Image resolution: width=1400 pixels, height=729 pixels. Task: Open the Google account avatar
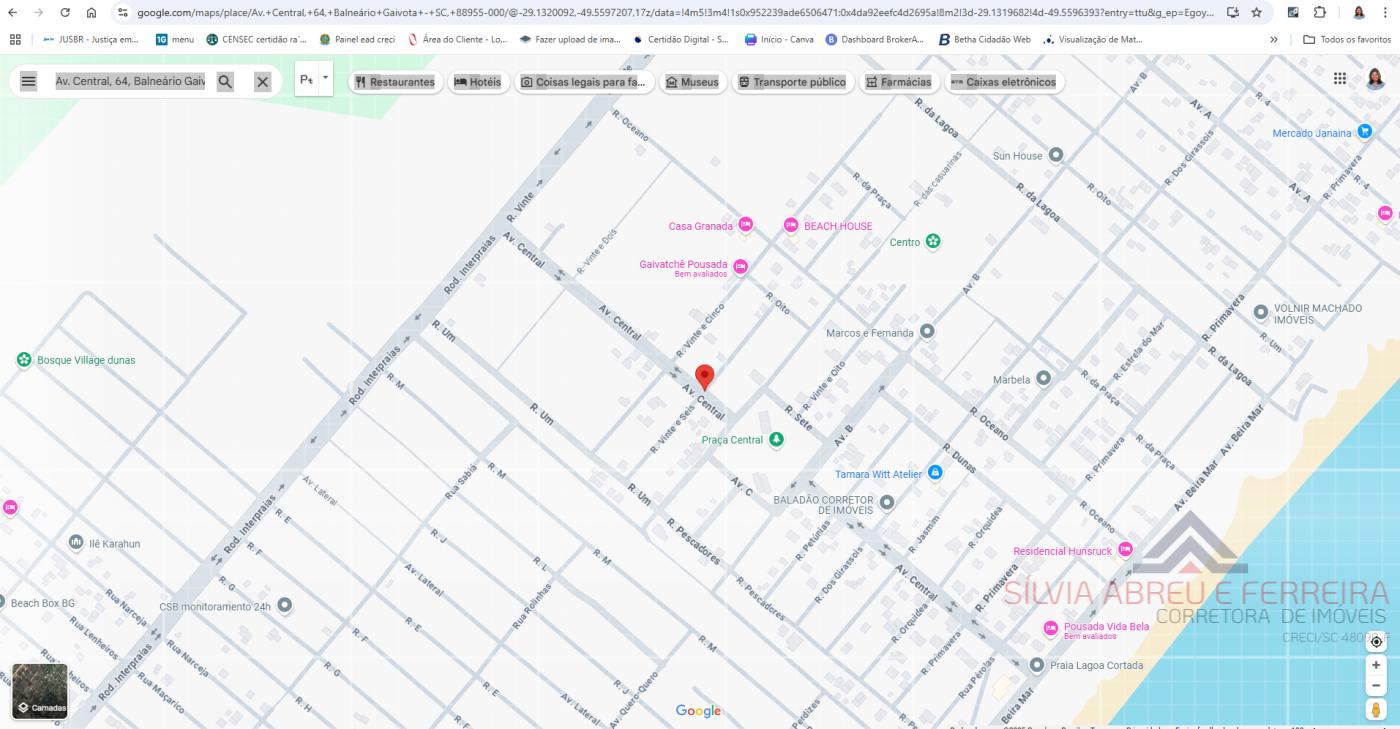pyautogui.click(x=1375, y=78)
